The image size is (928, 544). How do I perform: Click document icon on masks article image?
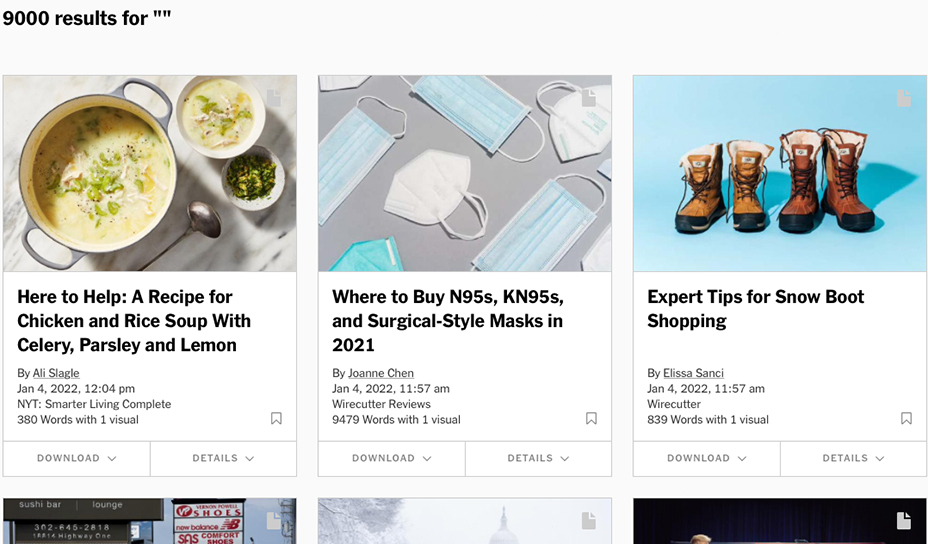coord(589,98)
